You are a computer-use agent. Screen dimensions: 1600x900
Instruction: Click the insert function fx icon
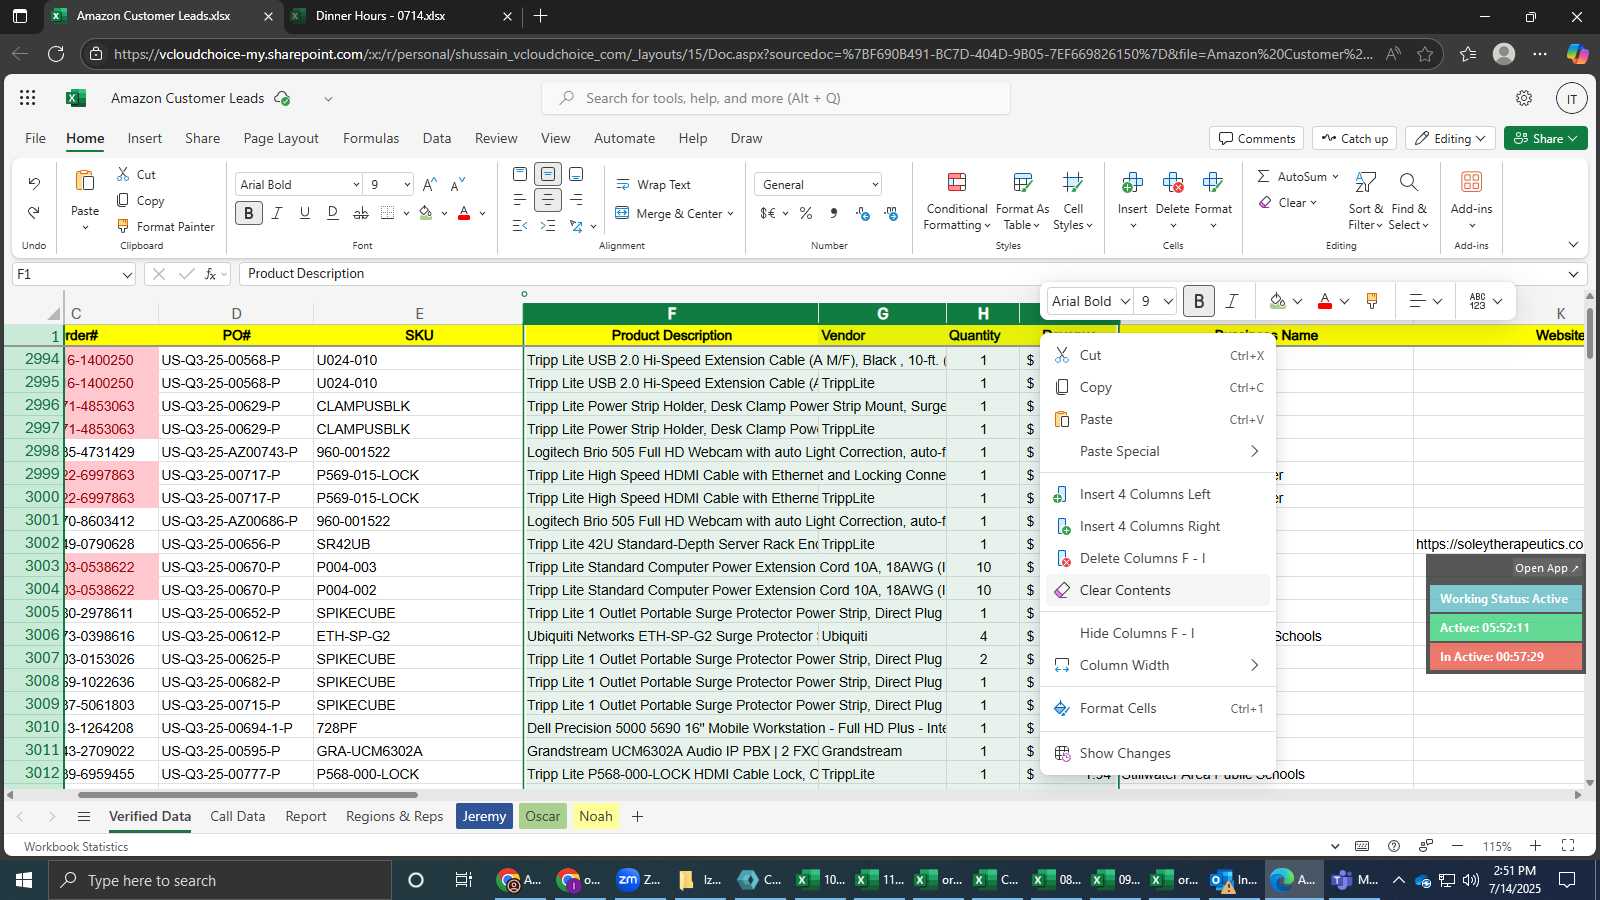click(210, 274)
